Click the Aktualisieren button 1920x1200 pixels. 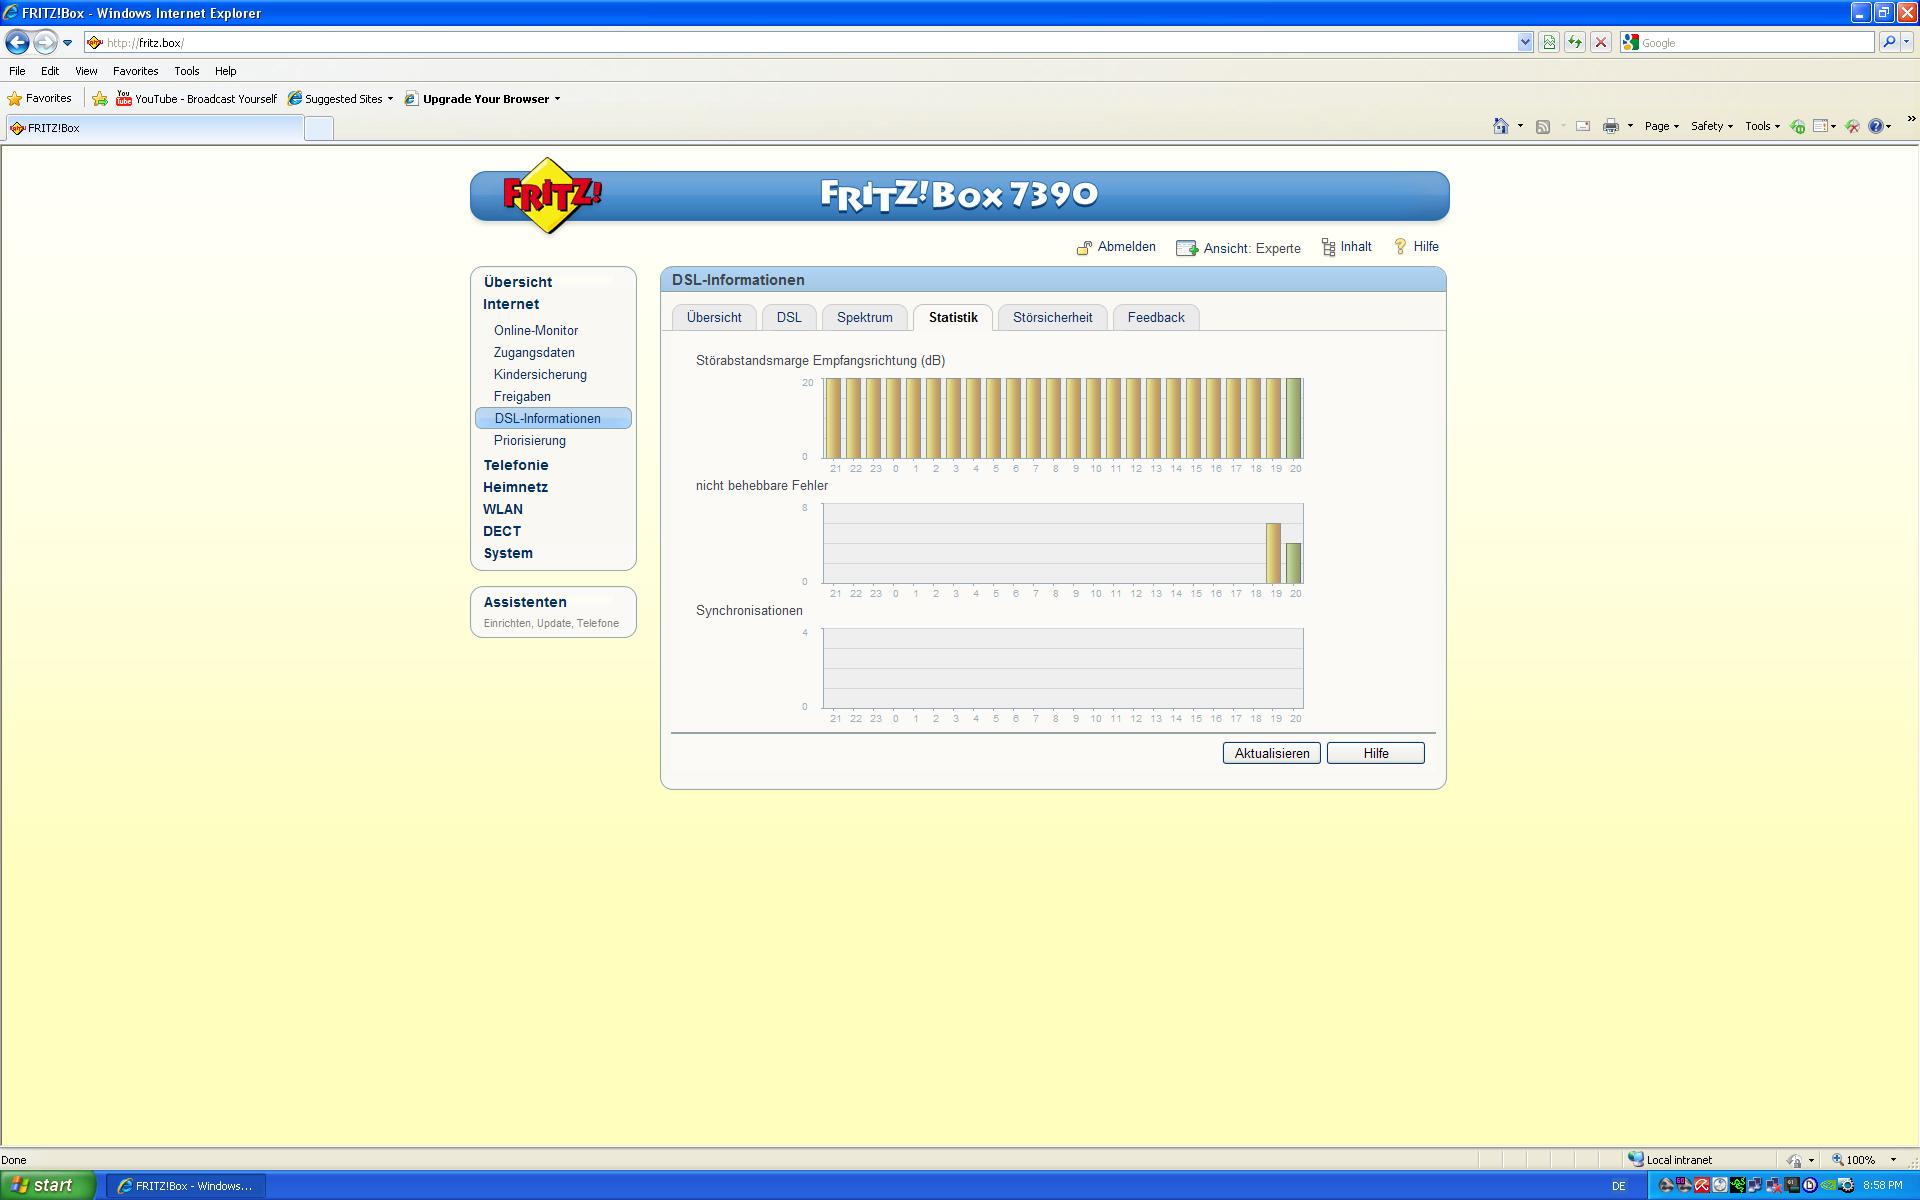tap(1271, 753)
